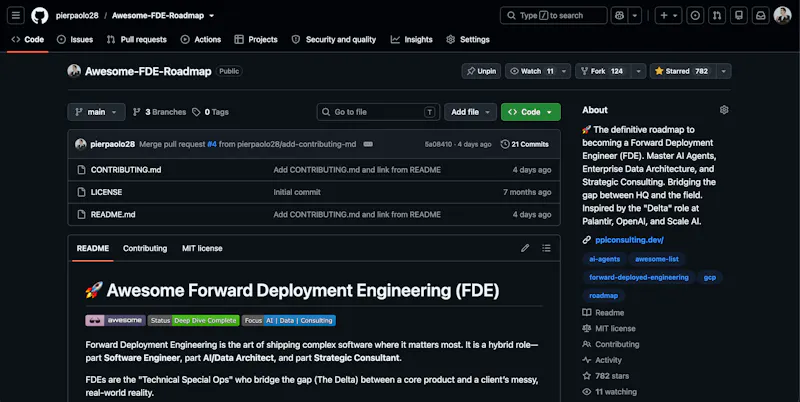Click the gcp topic tag
The width and height of the screenshot is (800, 402).
710,277
